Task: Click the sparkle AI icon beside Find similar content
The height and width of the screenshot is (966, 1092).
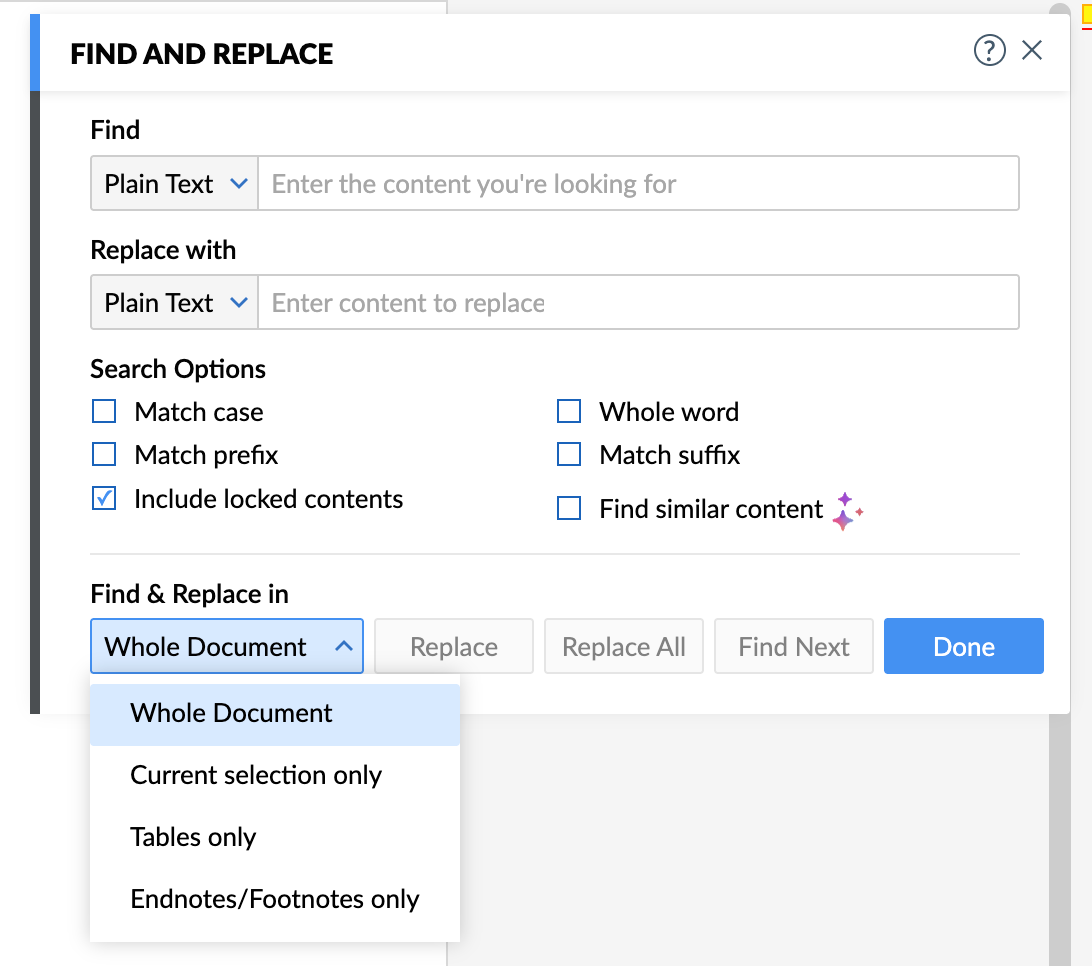Action: pyautogui.click(x=846, y=511)
